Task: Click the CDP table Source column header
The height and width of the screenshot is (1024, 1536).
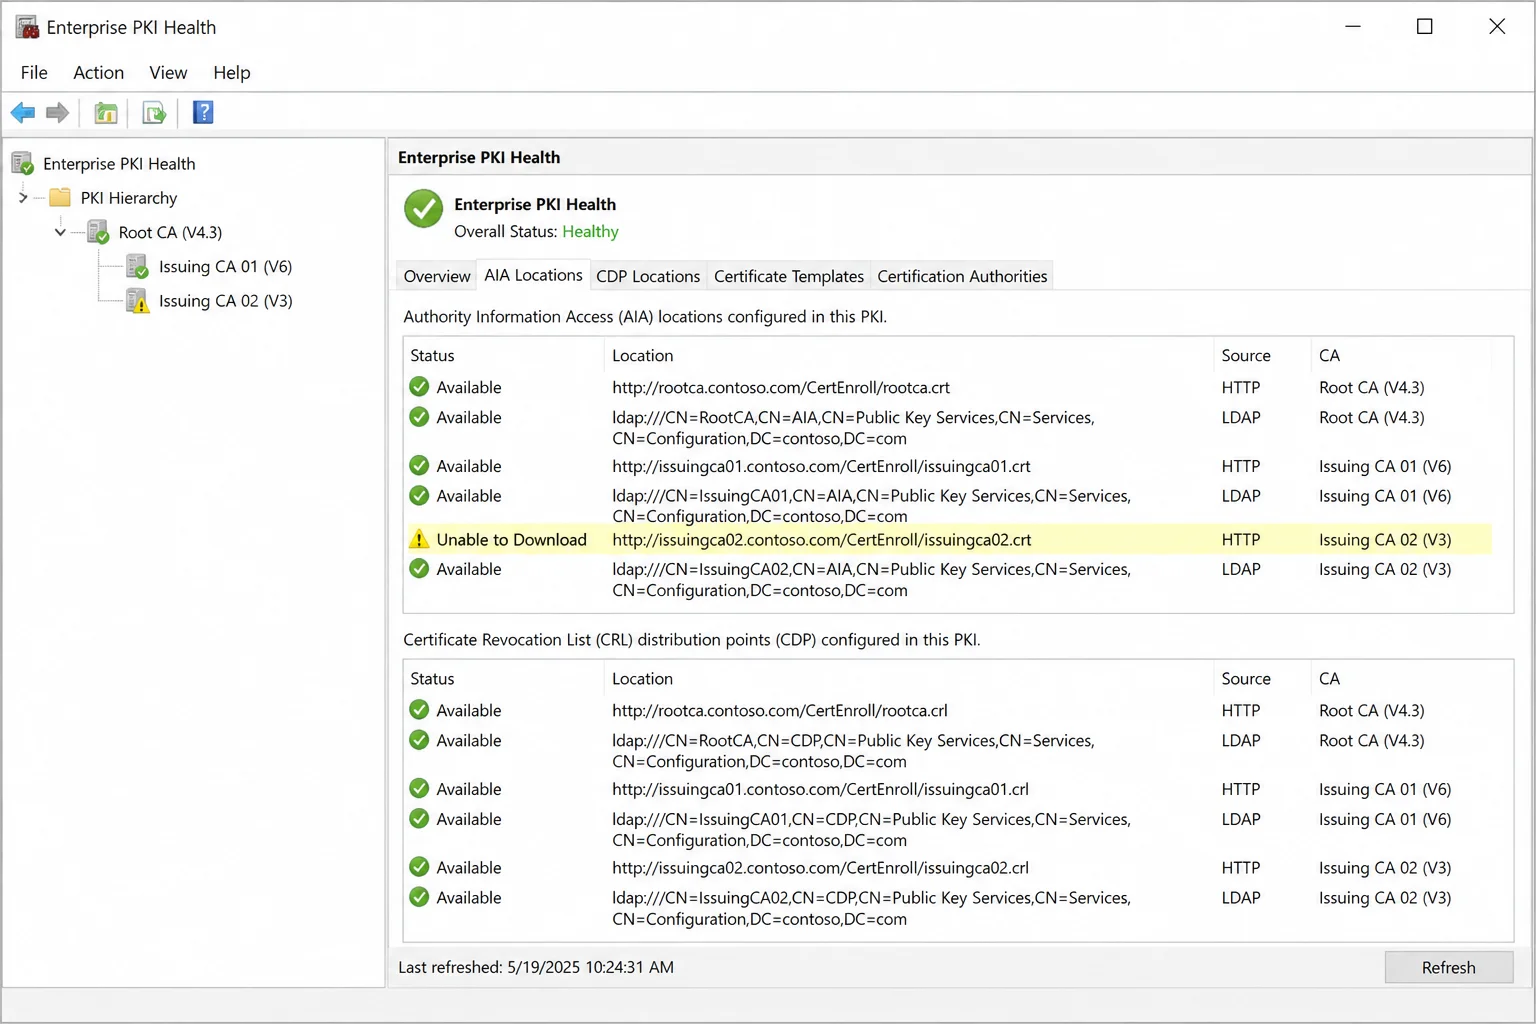Action: coord(1261,678)
